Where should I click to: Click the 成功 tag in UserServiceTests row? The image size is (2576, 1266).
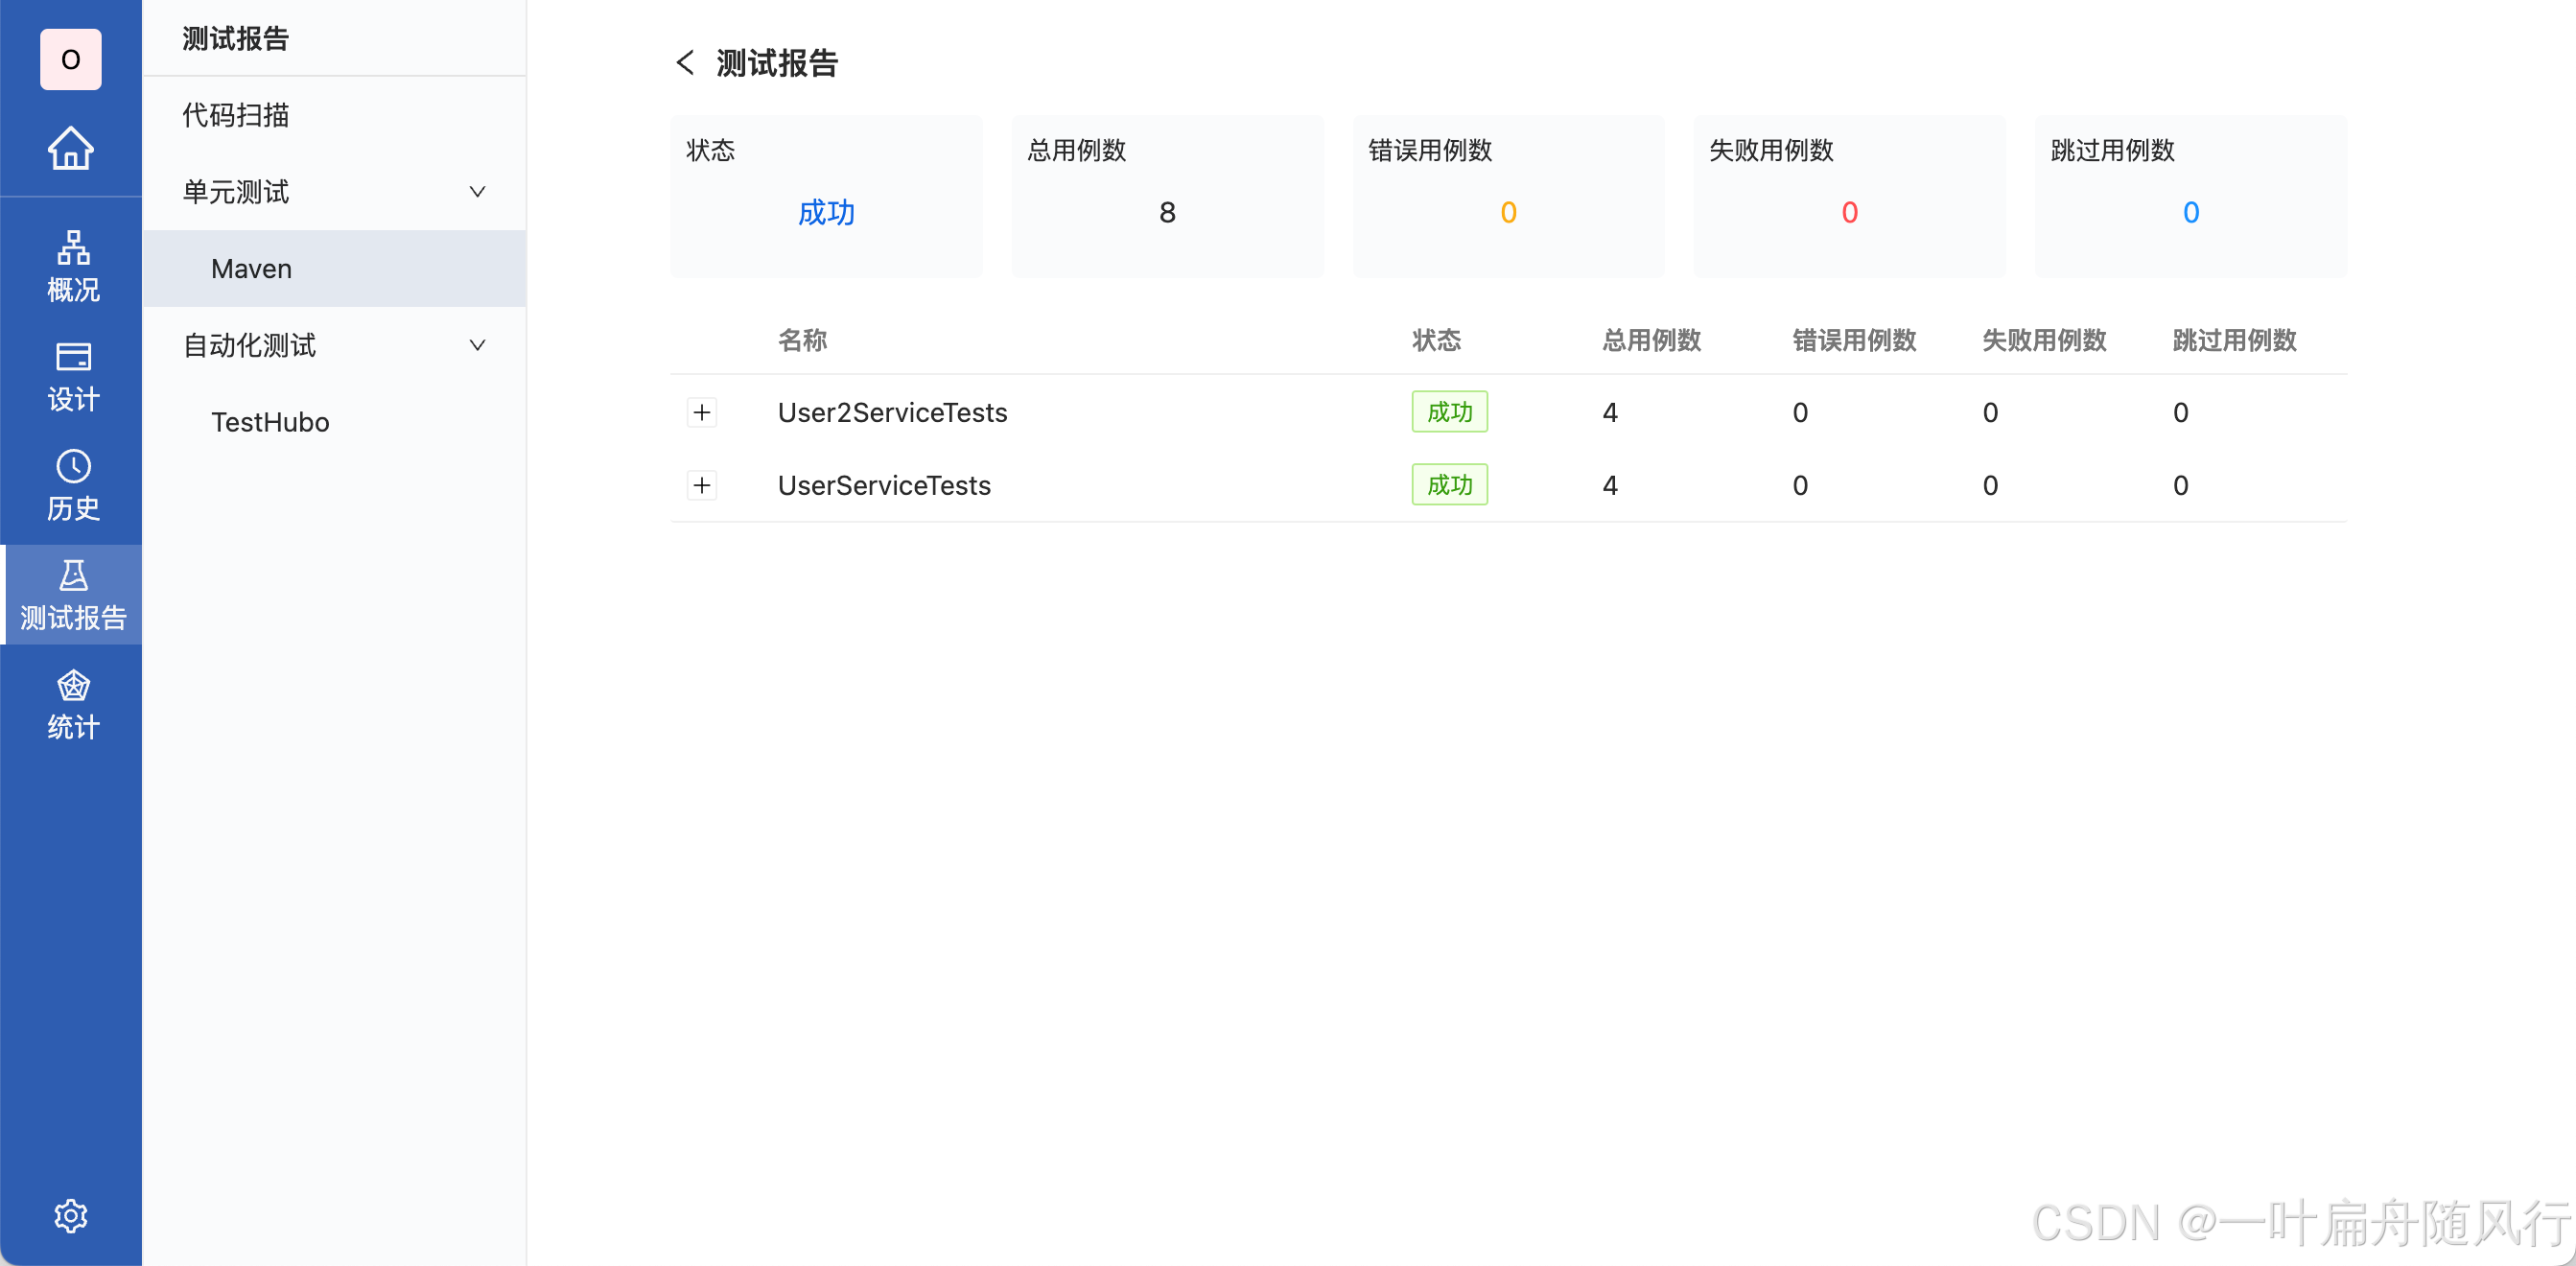pyautogui.click(x=1449, y=485)
